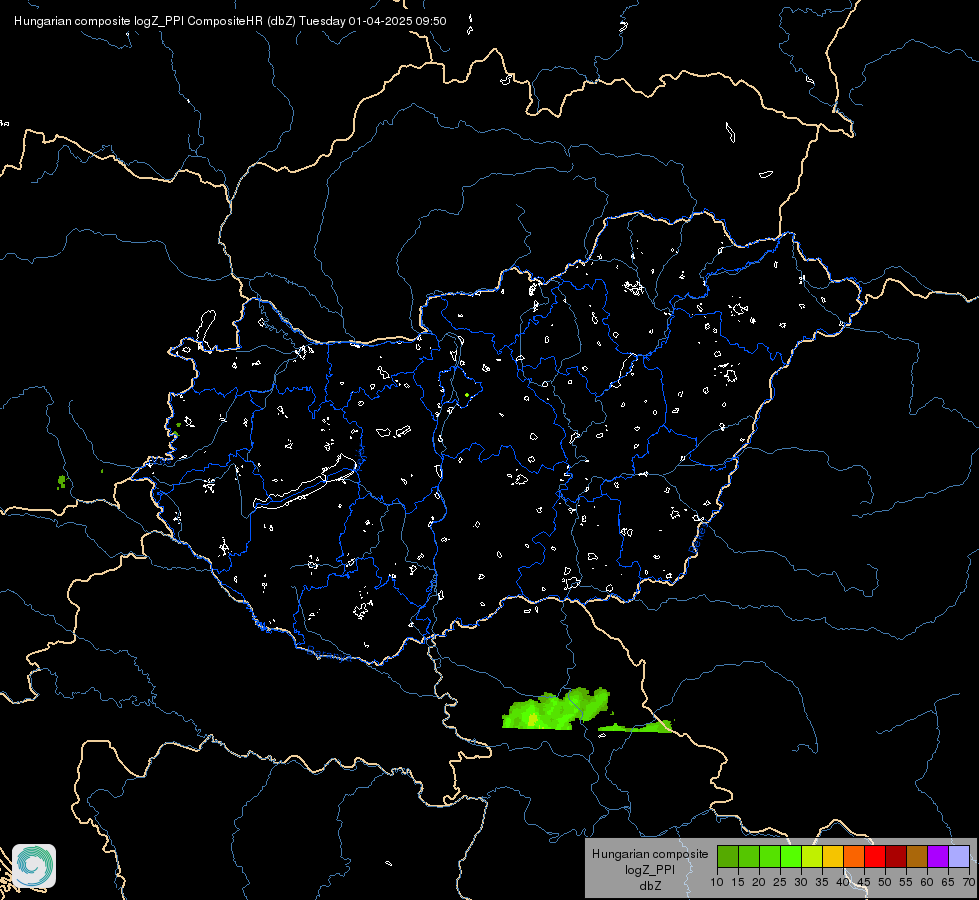Select the 55–60 dBZ brown legend swatch
This screenshot has width=979, height=900.
[917, 856]
